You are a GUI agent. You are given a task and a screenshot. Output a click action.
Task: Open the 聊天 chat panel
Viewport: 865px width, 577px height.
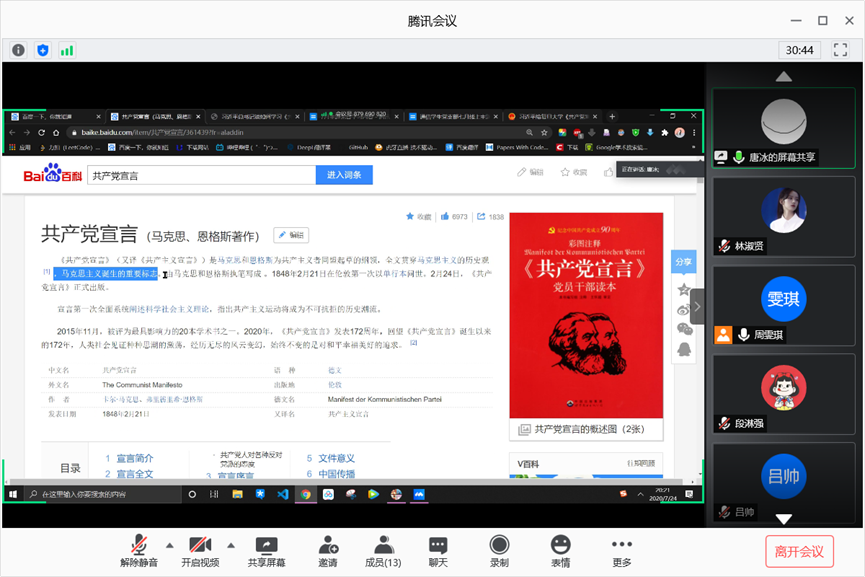(438, 550)
